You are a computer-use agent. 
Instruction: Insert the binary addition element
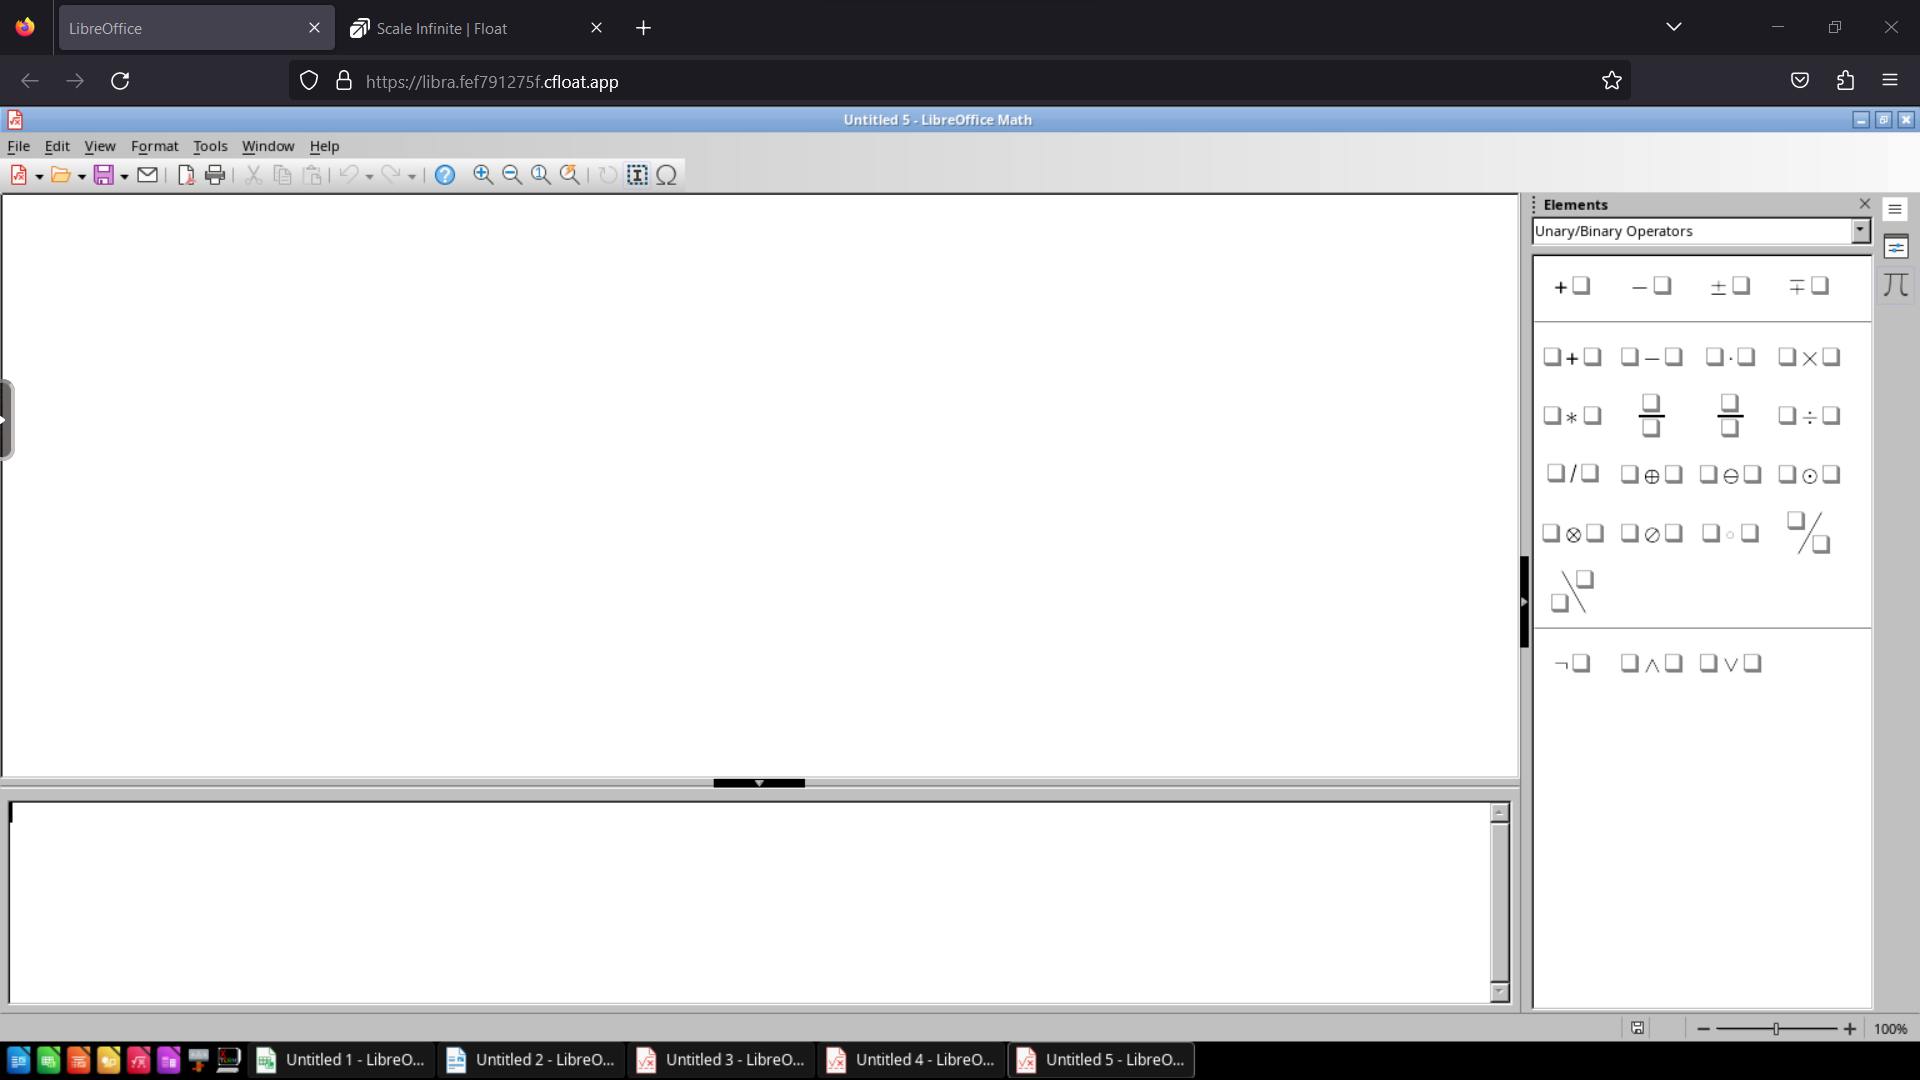point(1572,357)
